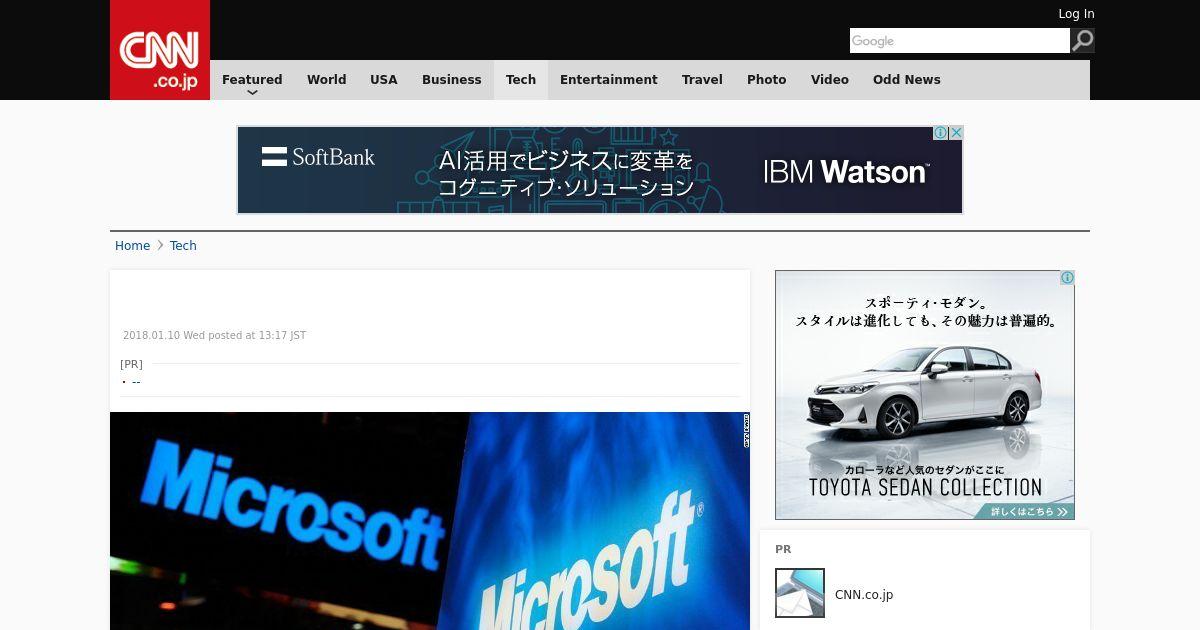Click the Toyota ad info icon
This screenshot has height=630, width=1200.
pos(1067,278)
